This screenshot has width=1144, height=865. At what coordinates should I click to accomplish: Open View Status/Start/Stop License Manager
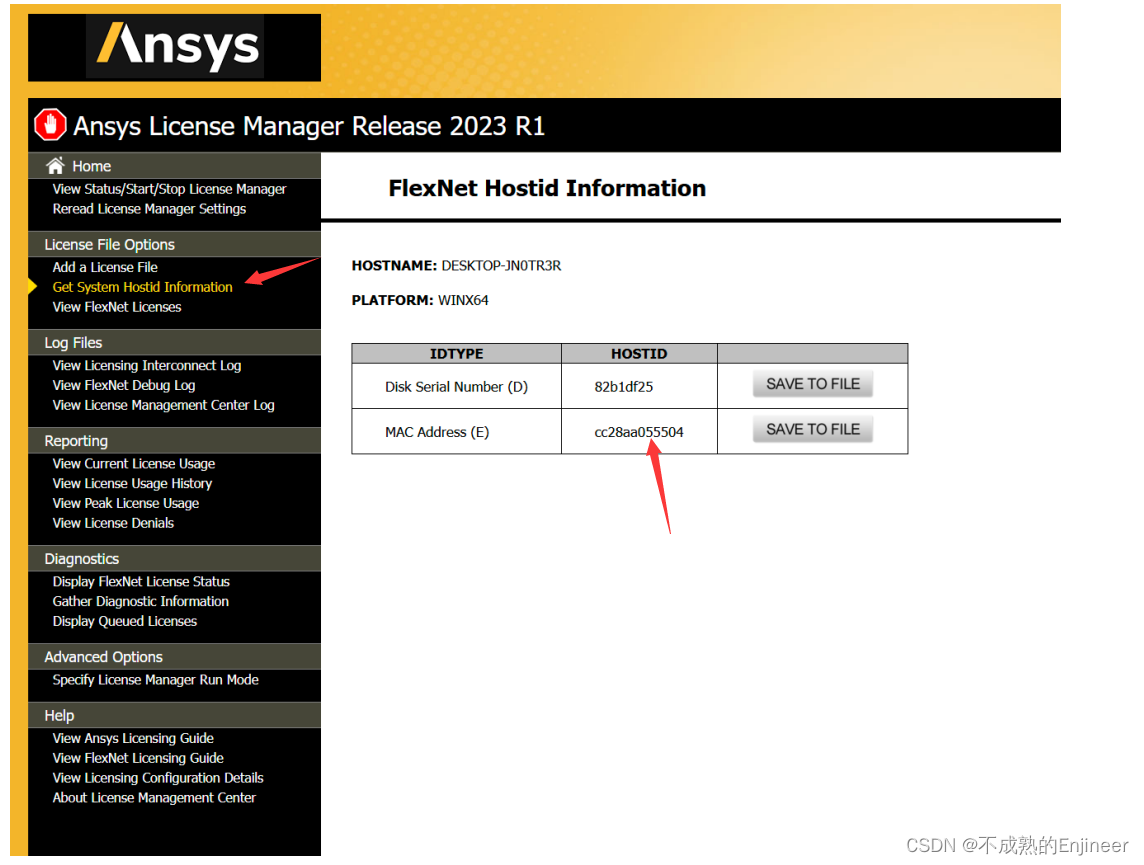pyautogui.click(x=169, y=189)
